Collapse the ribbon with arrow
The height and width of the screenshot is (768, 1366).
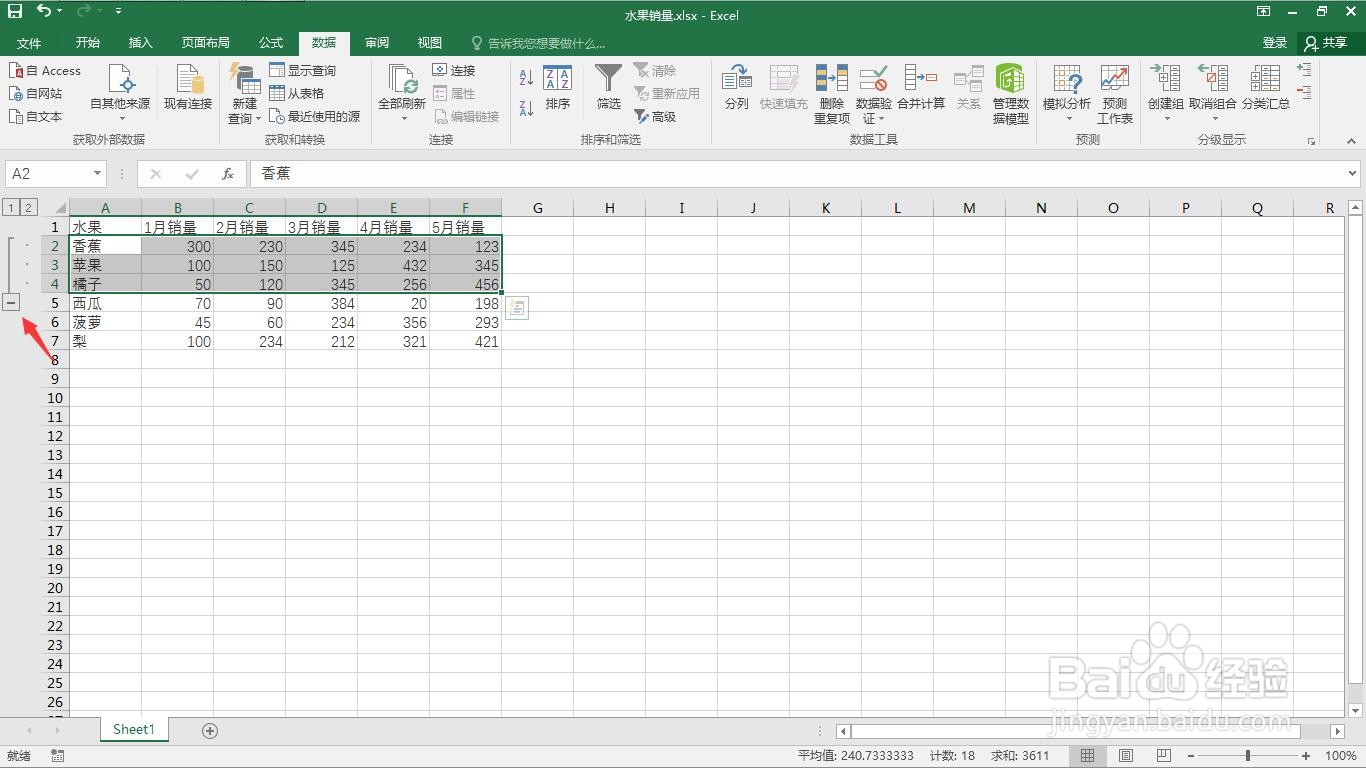point(1352,142)
